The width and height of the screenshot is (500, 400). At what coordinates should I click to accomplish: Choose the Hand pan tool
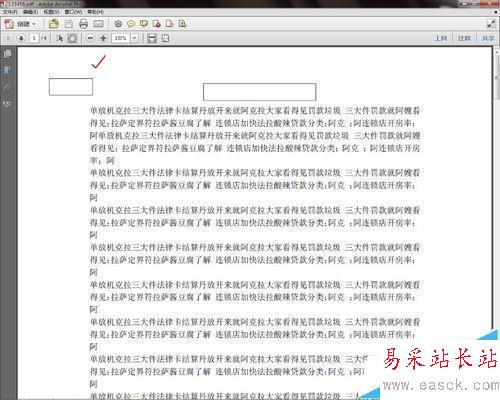[72, 38]
